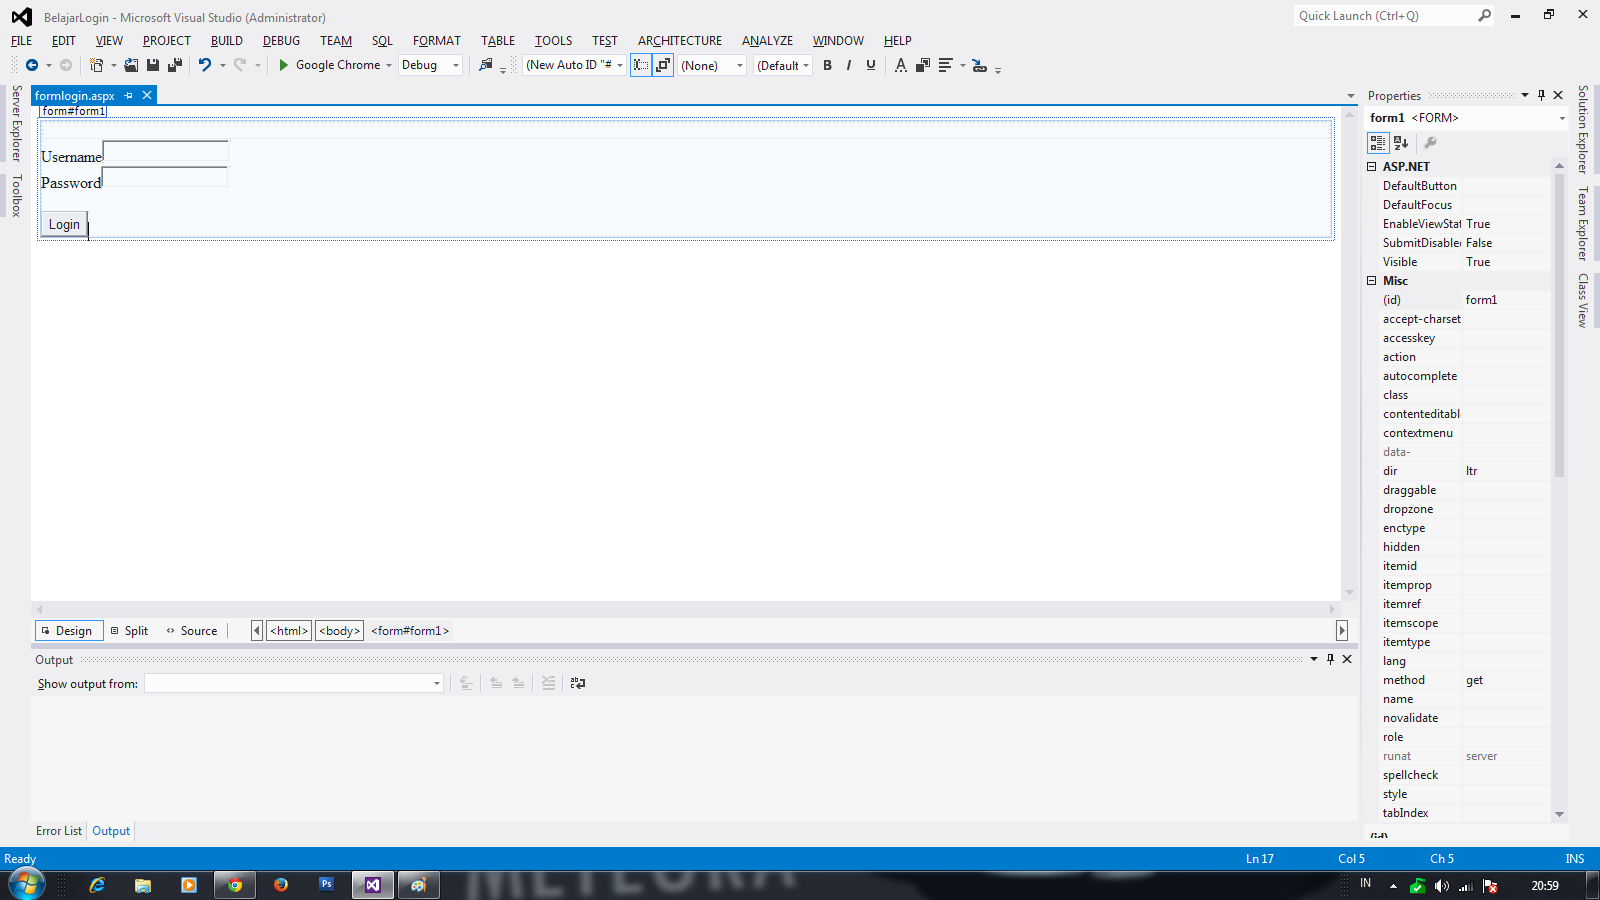
Task: Toggle word wrap in the Output window
Action: click(x=577, y=683)
